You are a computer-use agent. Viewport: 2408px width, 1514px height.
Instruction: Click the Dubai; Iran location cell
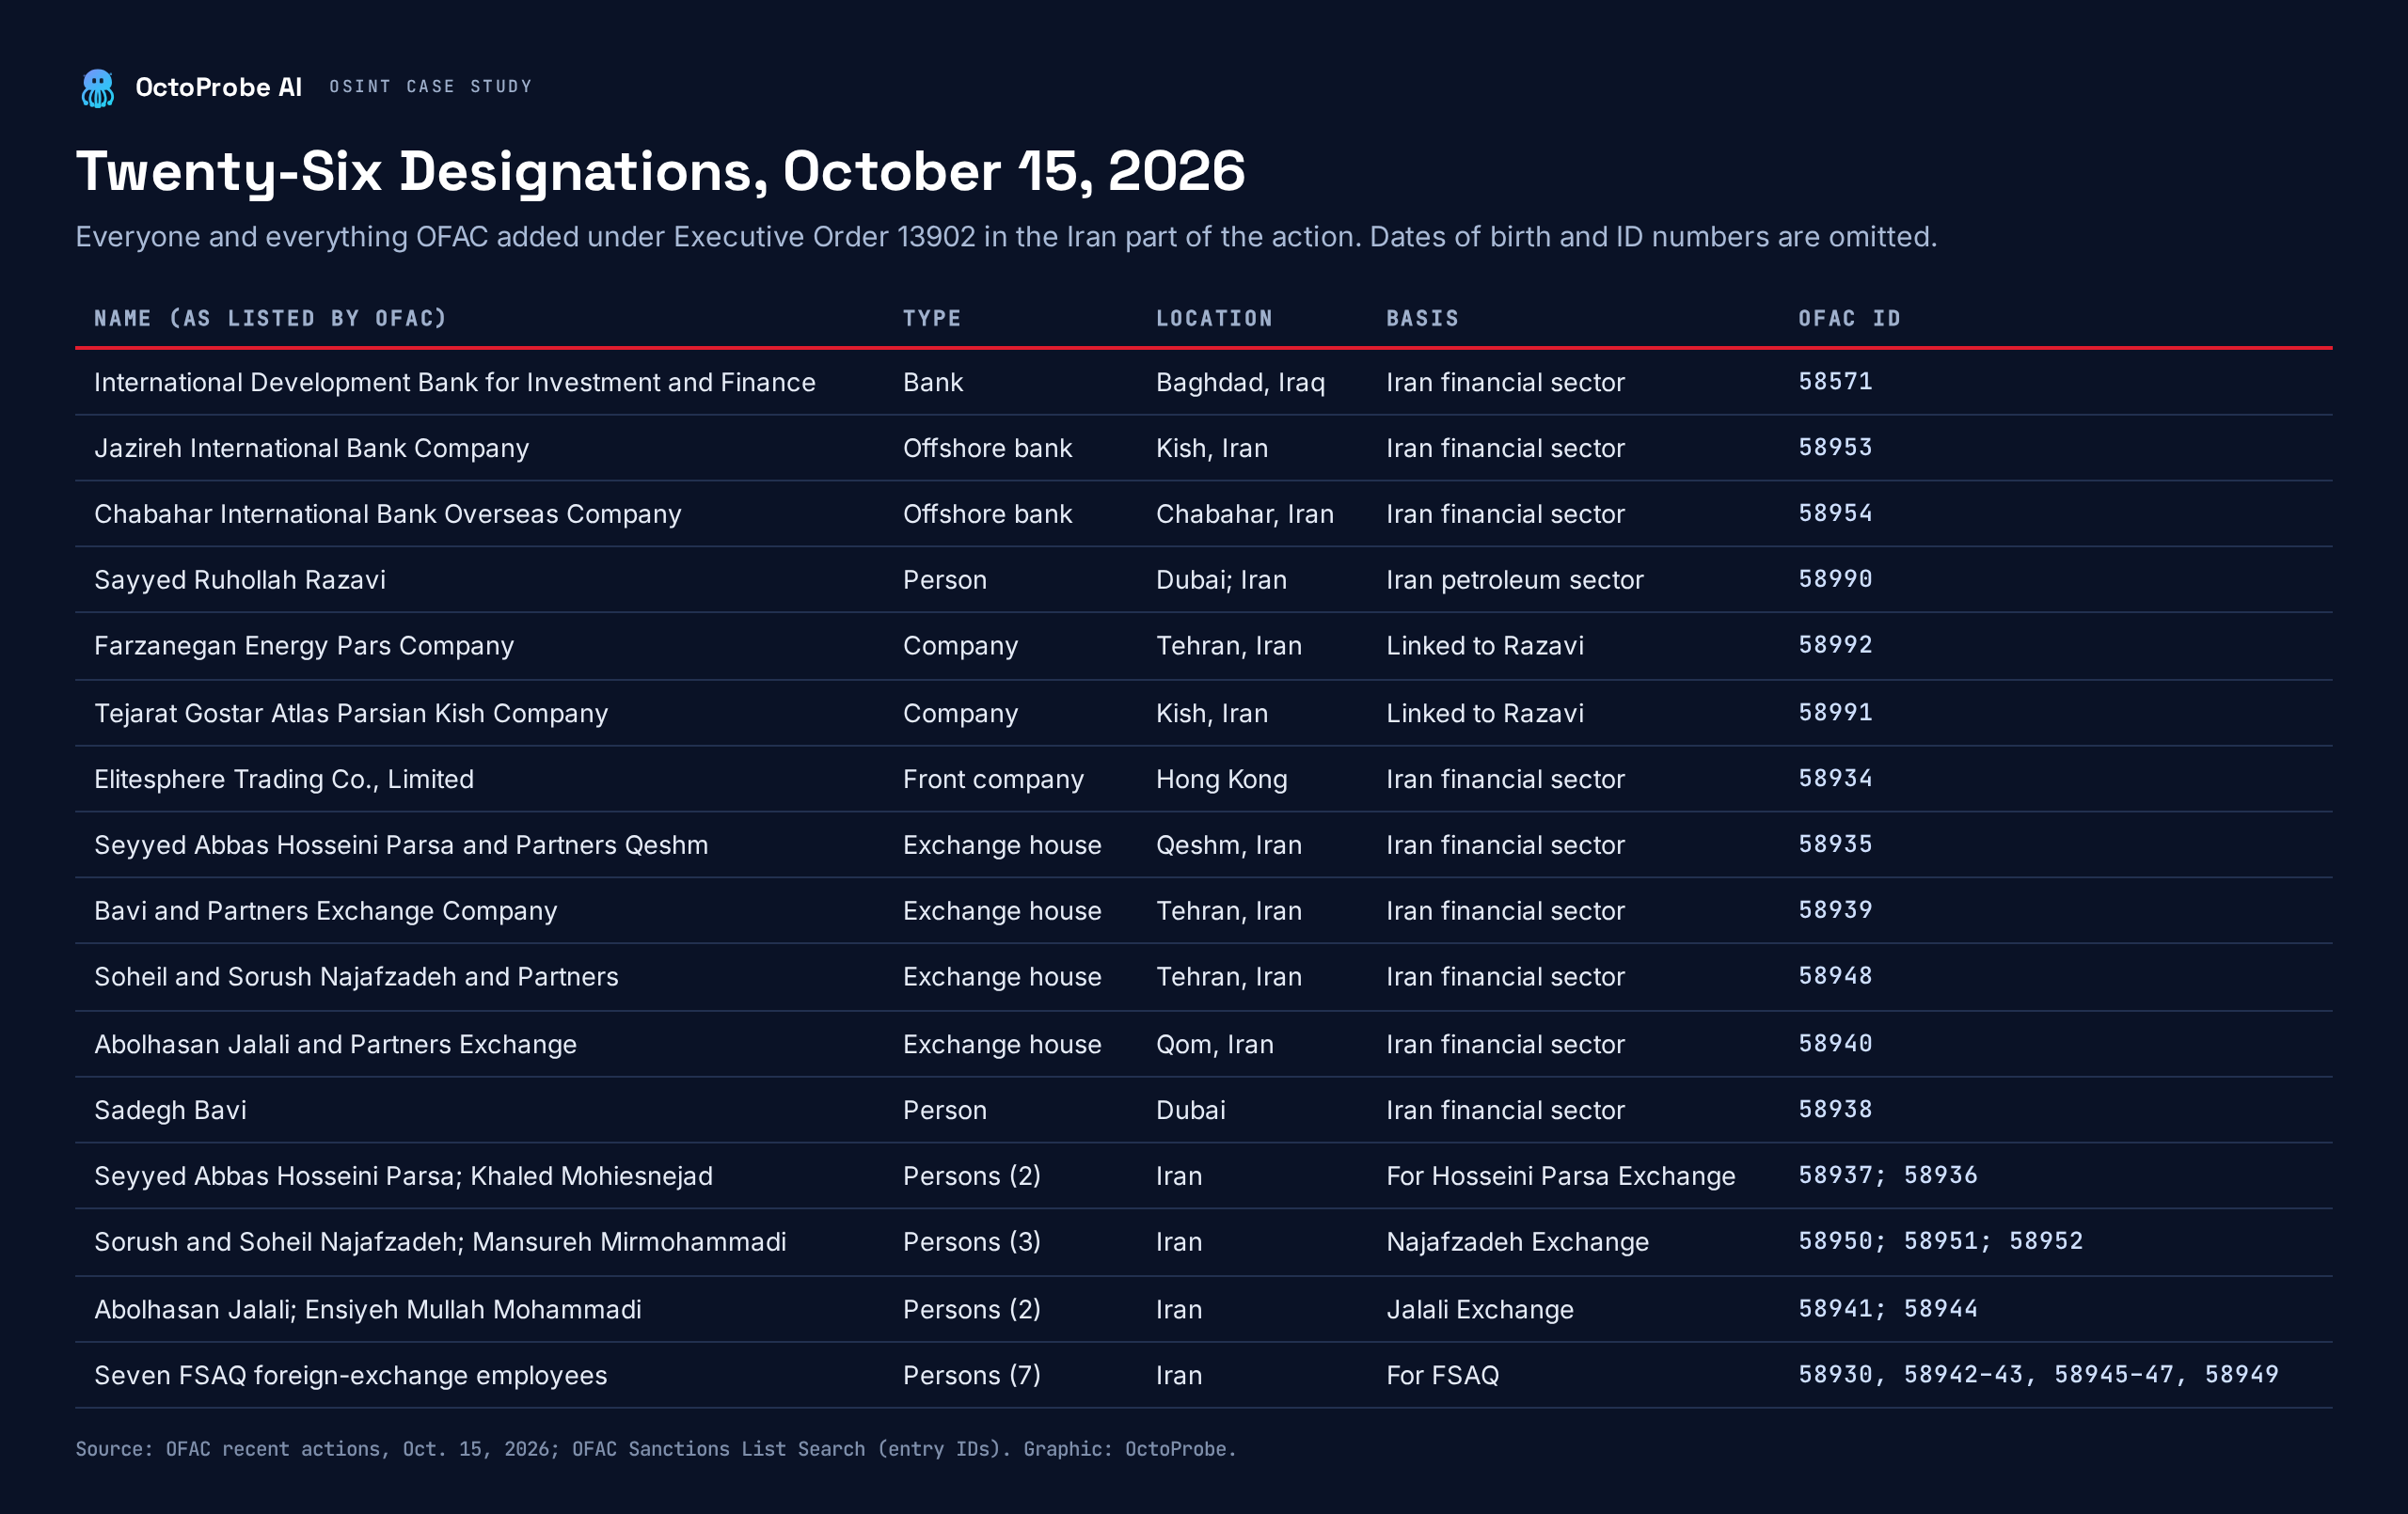click(x=1221, y=580)
